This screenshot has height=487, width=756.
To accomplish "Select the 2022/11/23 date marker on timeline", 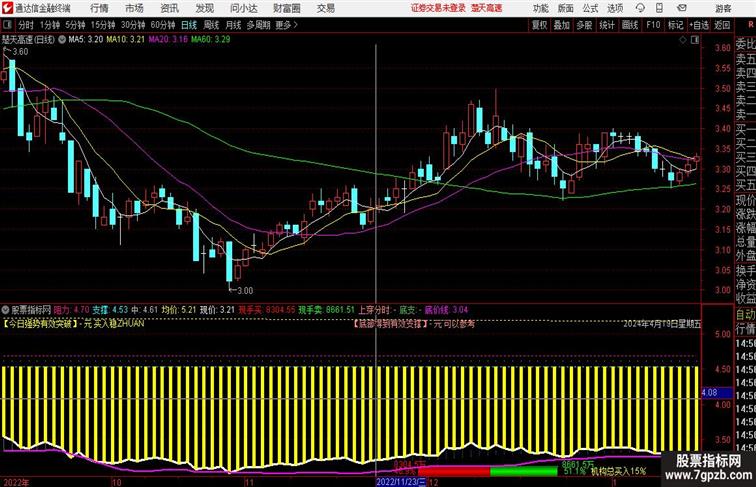I will pos(401,482).
